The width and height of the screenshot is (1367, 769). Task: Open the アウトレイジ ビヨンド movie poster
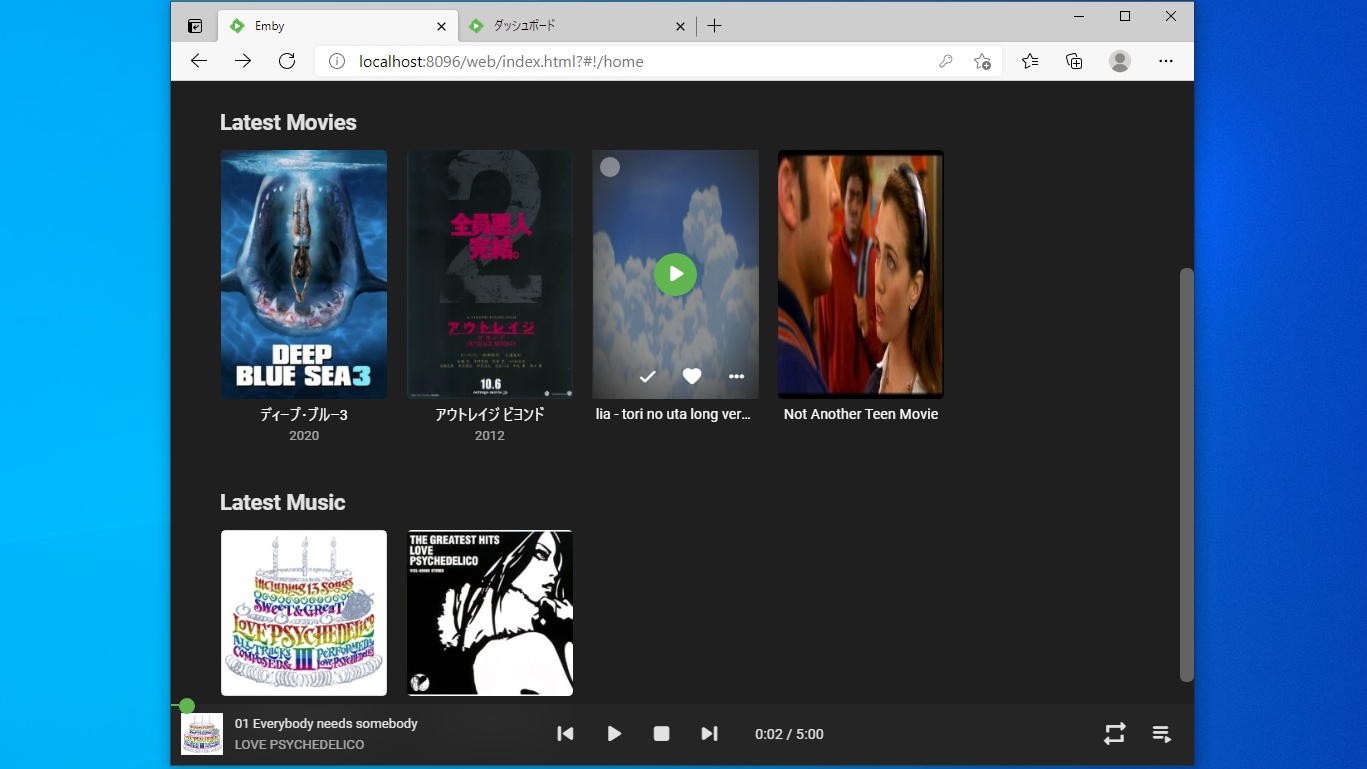click(x=490, y=274)
